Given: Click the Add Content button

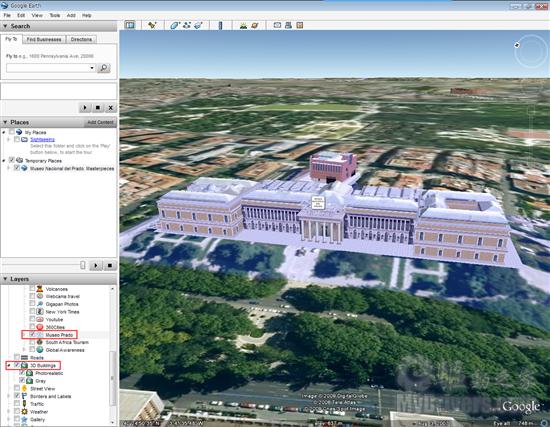Looking at the screenshot, I should (x=100, y=122).
